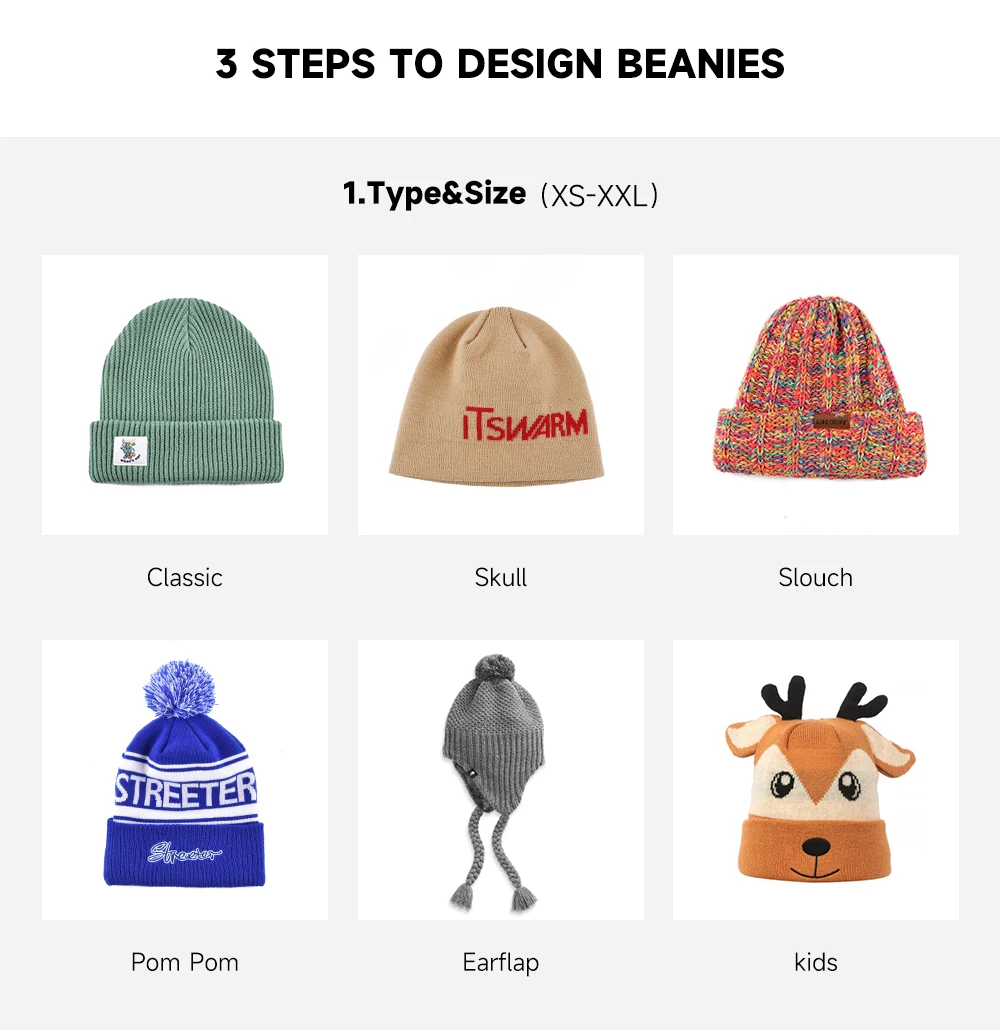Image resolution: width=1000 pixels, height=1030 pixels.
Task: Click the (XS-XXL) size range text
Action: [599, 196]
